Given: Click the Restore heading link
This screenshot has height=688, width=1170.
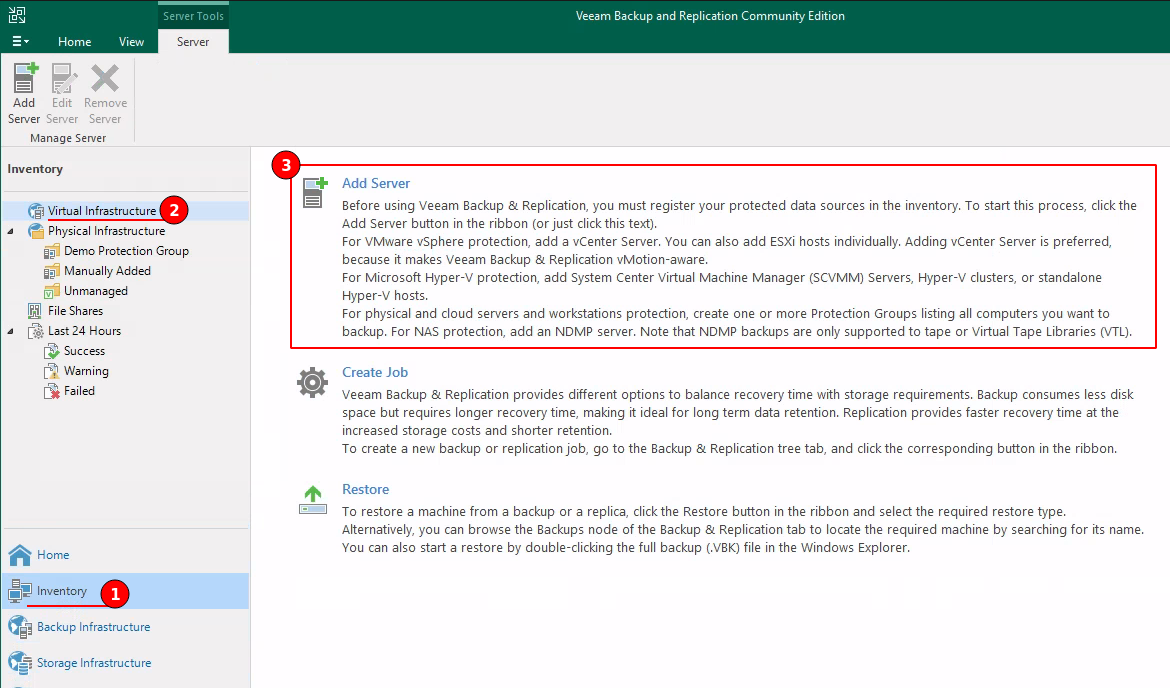Looking at the screenshot, I should pyautogui.click(x=366, y=490).
